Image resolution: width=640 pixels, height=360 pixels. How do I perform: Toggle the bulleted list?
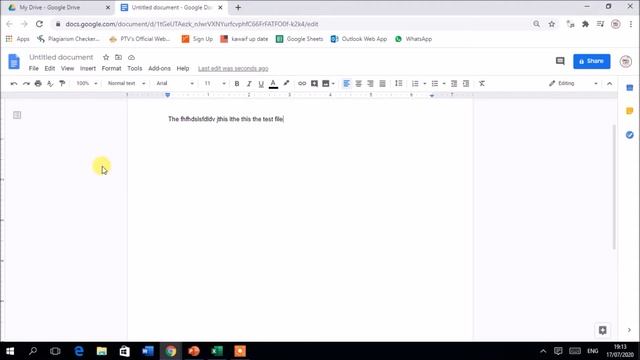(435, 83)
